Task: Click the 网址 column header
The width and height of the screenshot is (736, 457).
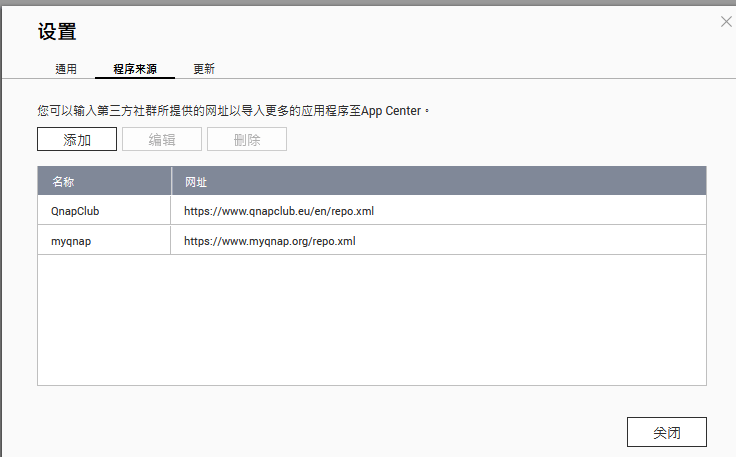Action: (x=439, y=181)
